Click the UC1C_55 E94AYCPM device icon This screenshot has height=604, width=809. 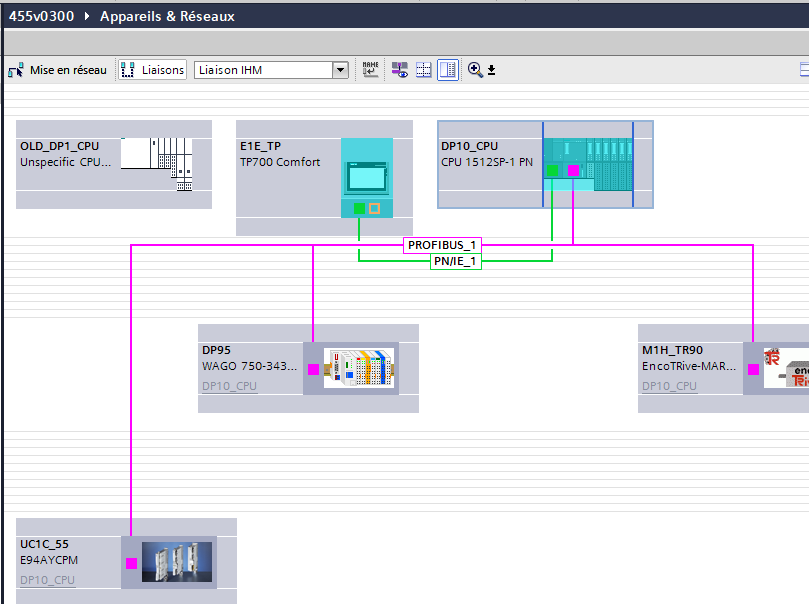click(x=176, y=562)
